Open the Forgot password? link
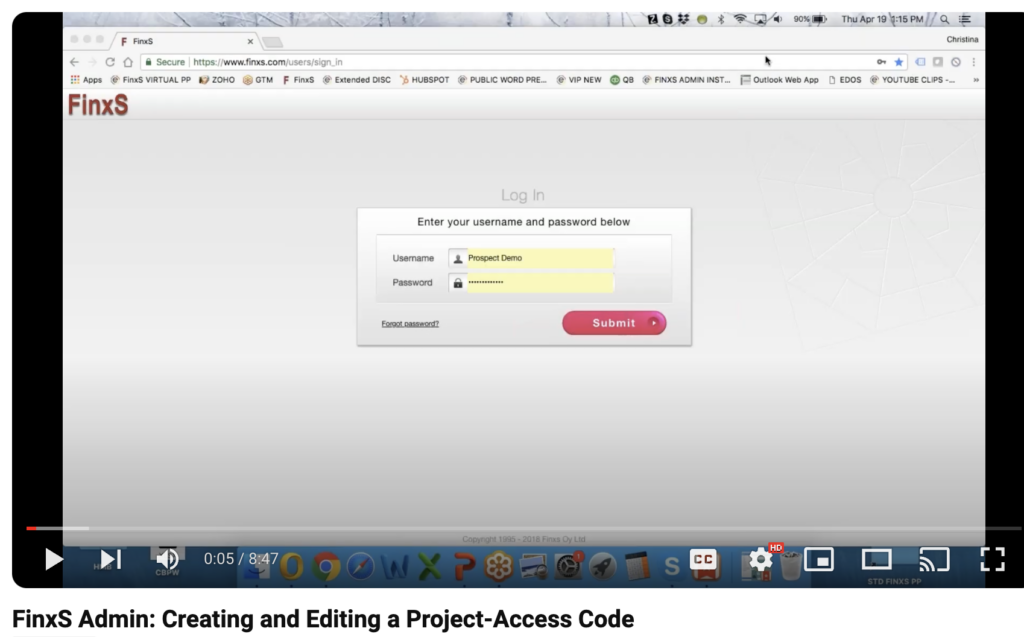The image size is (1024, 637). pos(410,323)
